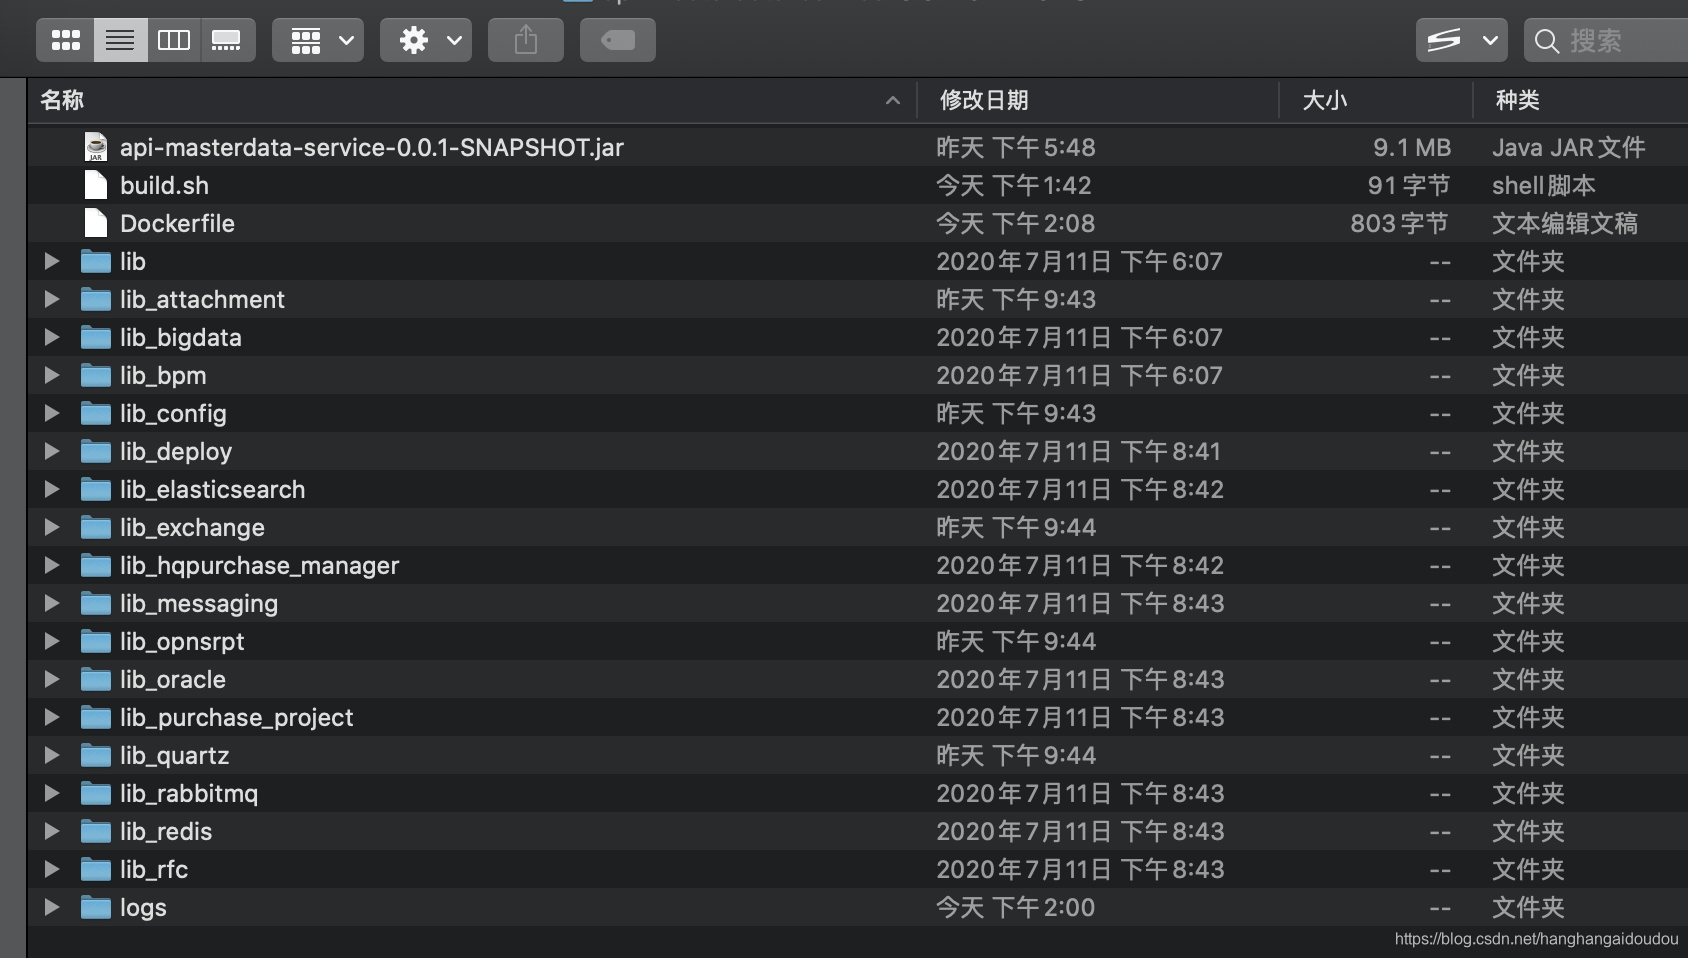Click lib_attachment date 昨天 下午9:43
The width and height of the screenshot is (1688, 958).
point(1016,299)
